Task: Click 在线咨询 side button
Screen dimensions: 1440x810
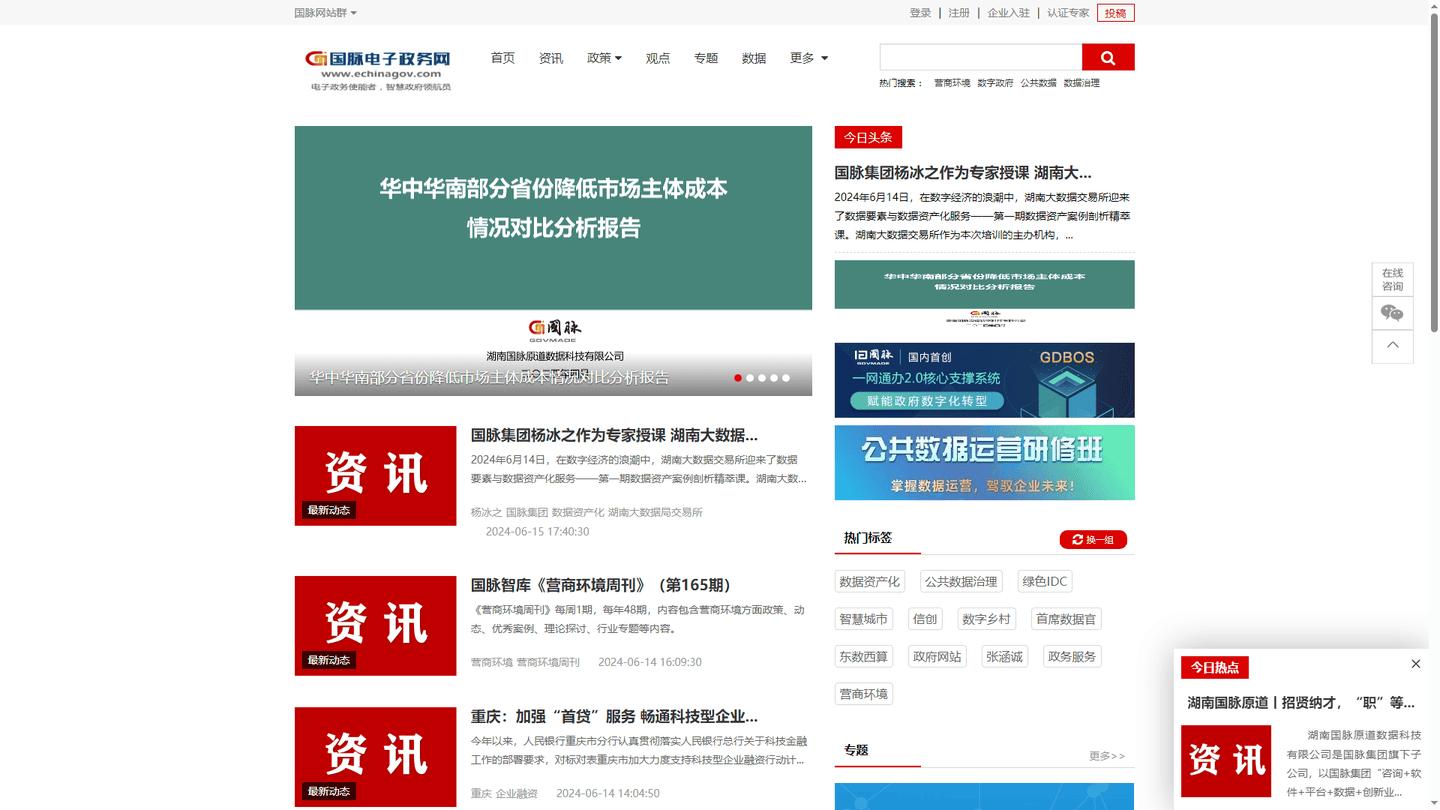Action: pyautogui.click(x=1392, y=280)
